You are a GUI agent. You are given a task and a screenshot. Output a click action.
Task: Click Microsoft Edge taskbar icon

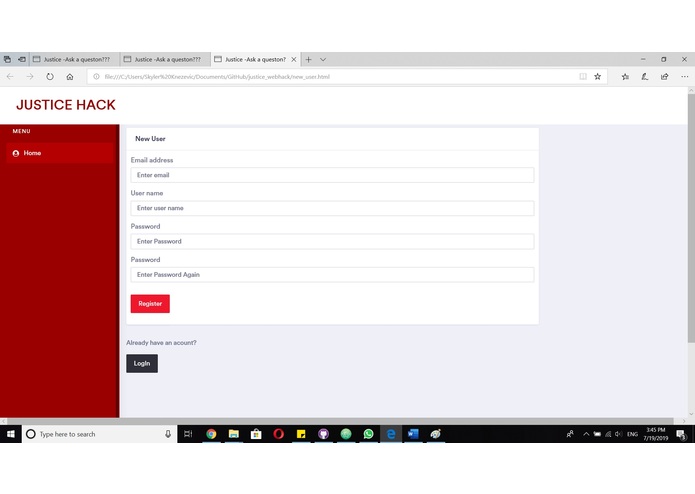pos(391,434)
